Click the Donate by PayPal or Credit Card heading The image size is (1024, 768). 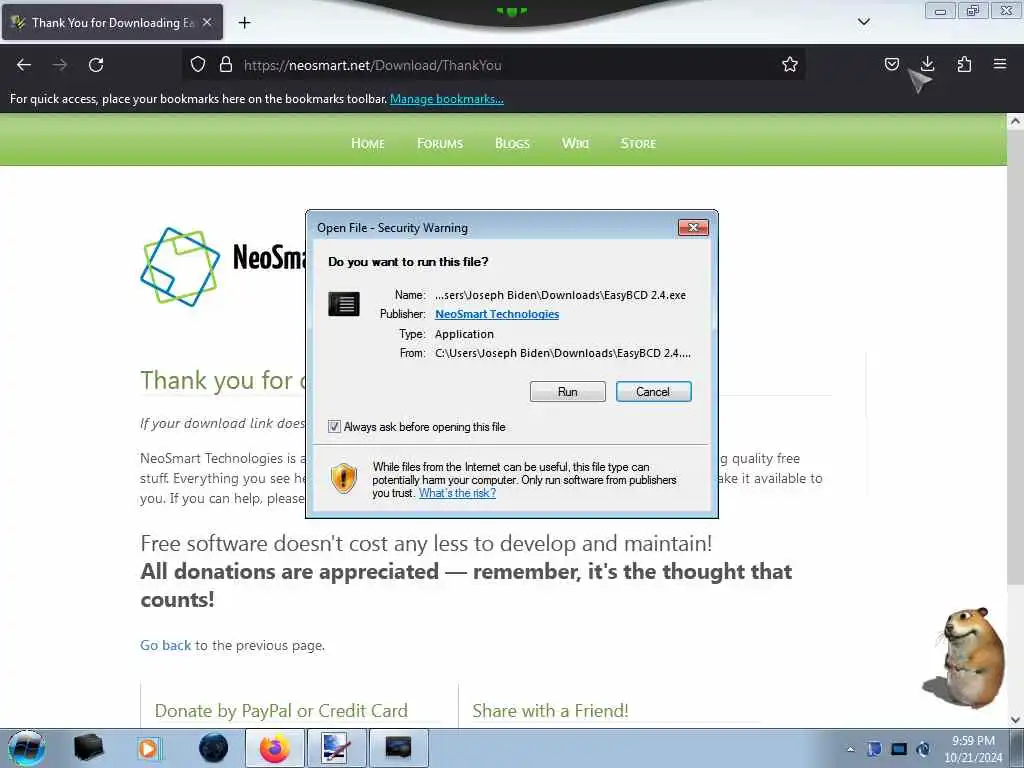[281, 711]
